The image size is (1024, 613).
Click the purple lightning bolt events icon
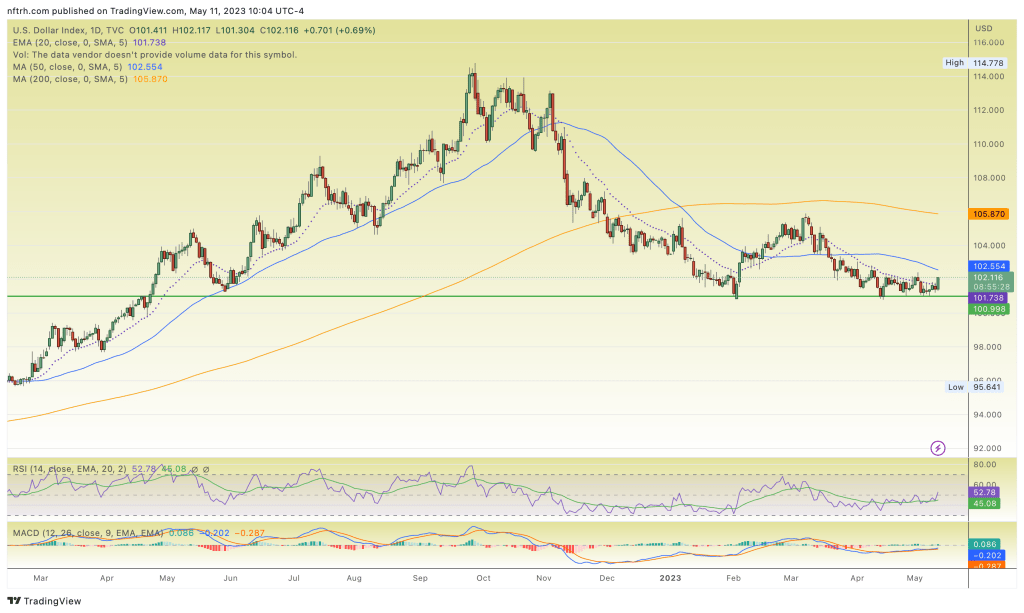[938, 447]
